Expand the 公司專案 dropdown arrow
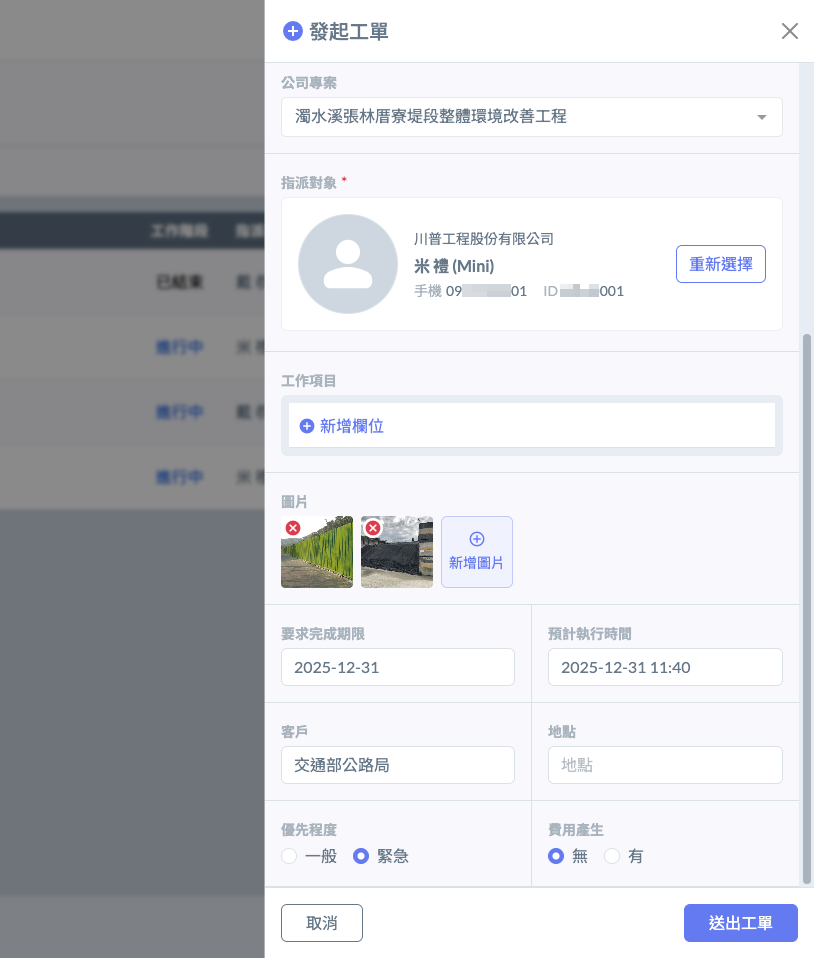The height and width of the screenshot is (958, 814). pyautogui.click(x=762, y=117)
